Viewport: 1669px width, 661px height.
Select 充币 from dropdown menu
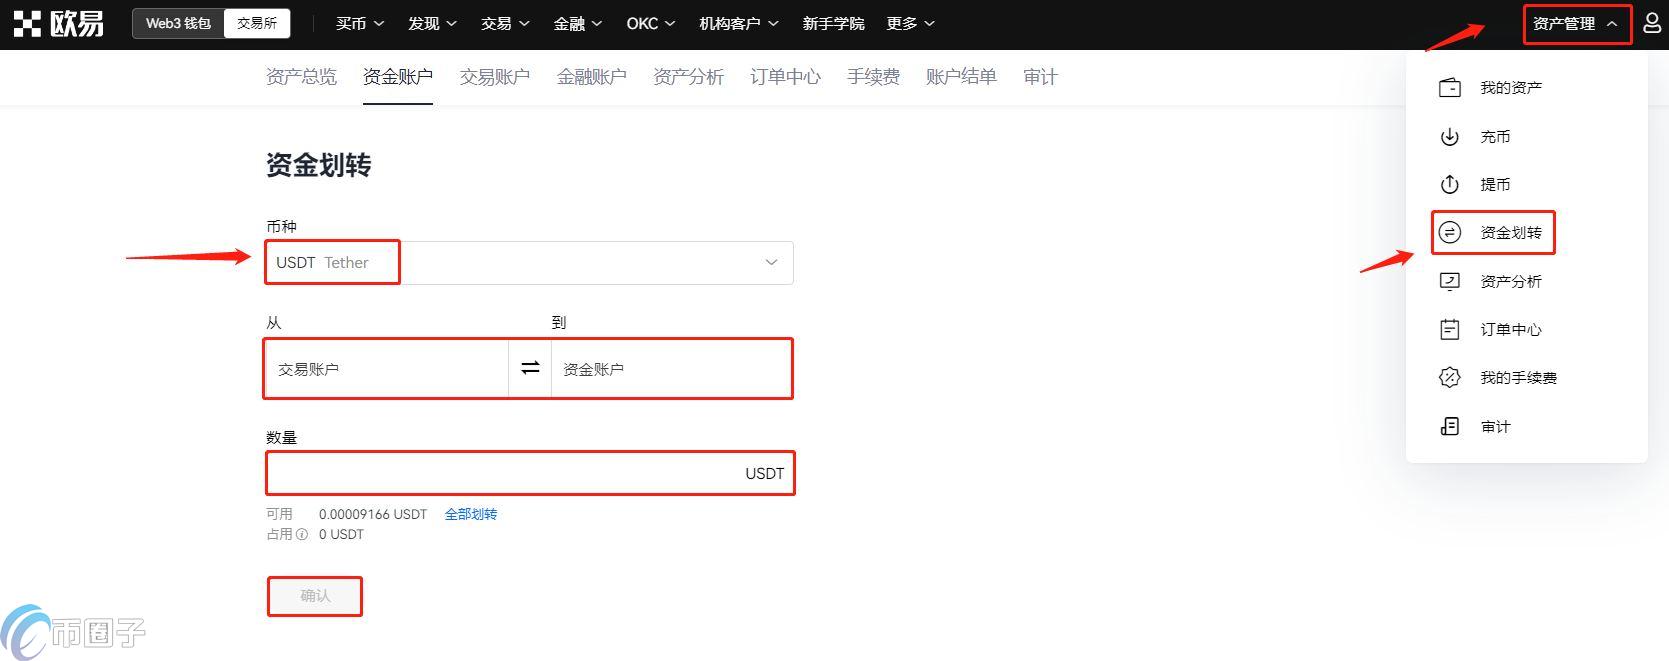pos(1495,137)
